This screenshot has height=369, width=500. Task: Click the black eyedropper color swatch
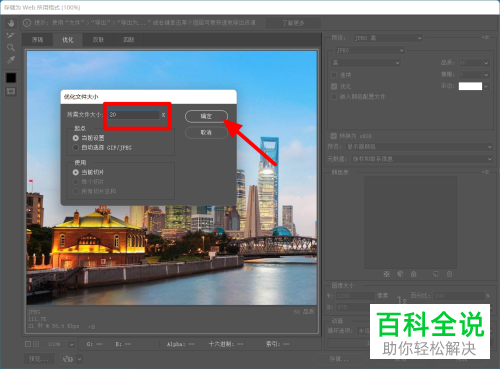tap(11, 78)
